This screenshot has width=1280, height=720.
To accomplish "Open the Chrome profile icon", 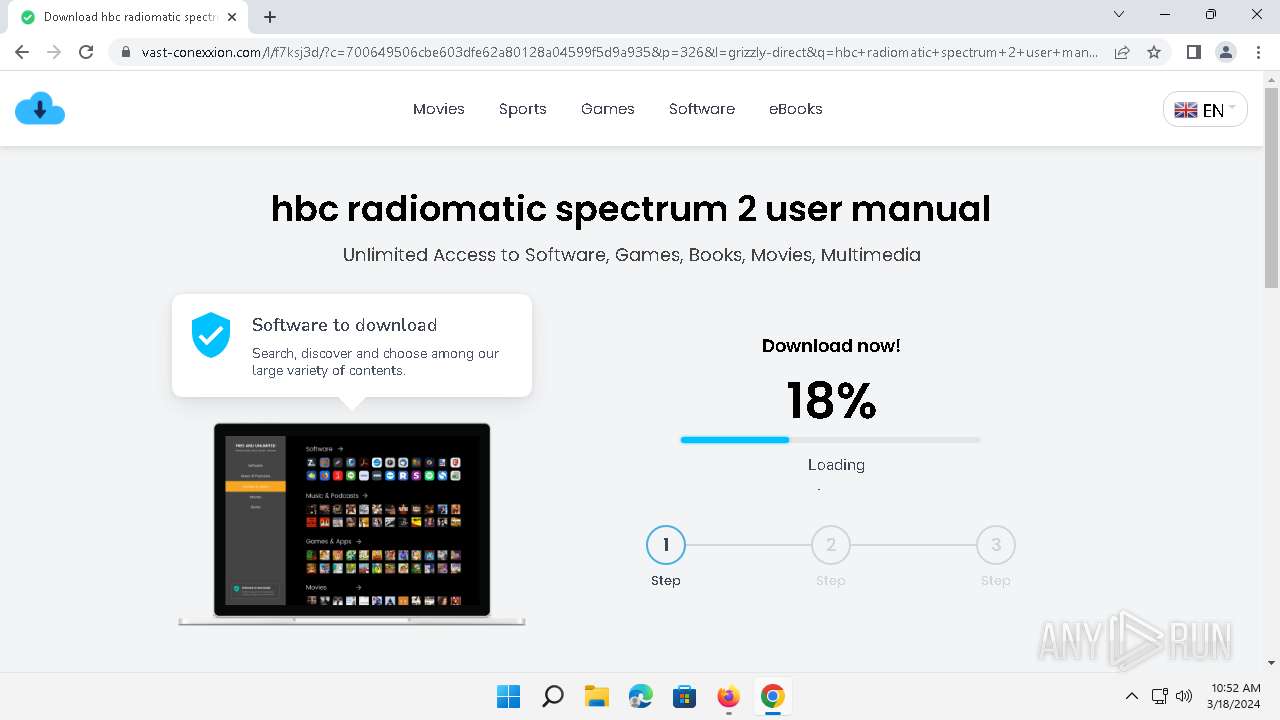I will [1225, 52].
